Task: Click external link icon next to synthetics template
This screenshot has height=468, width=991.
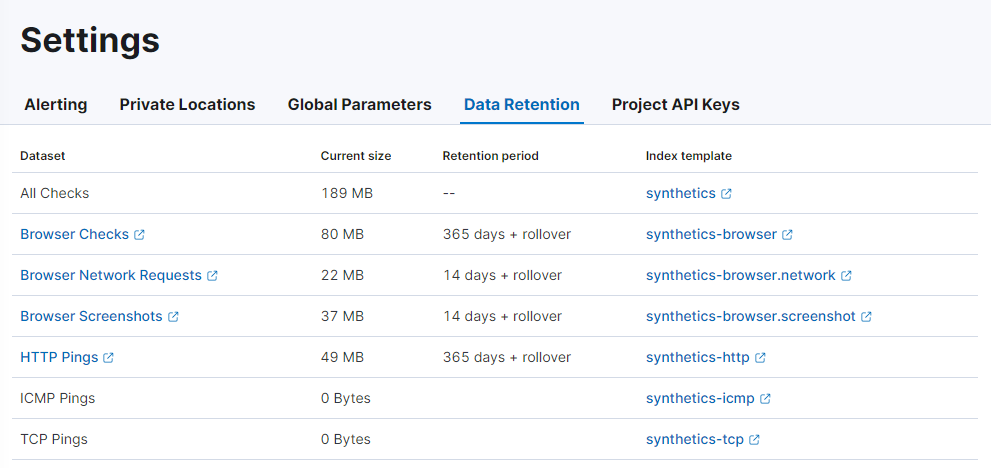Action: [726, 194]
